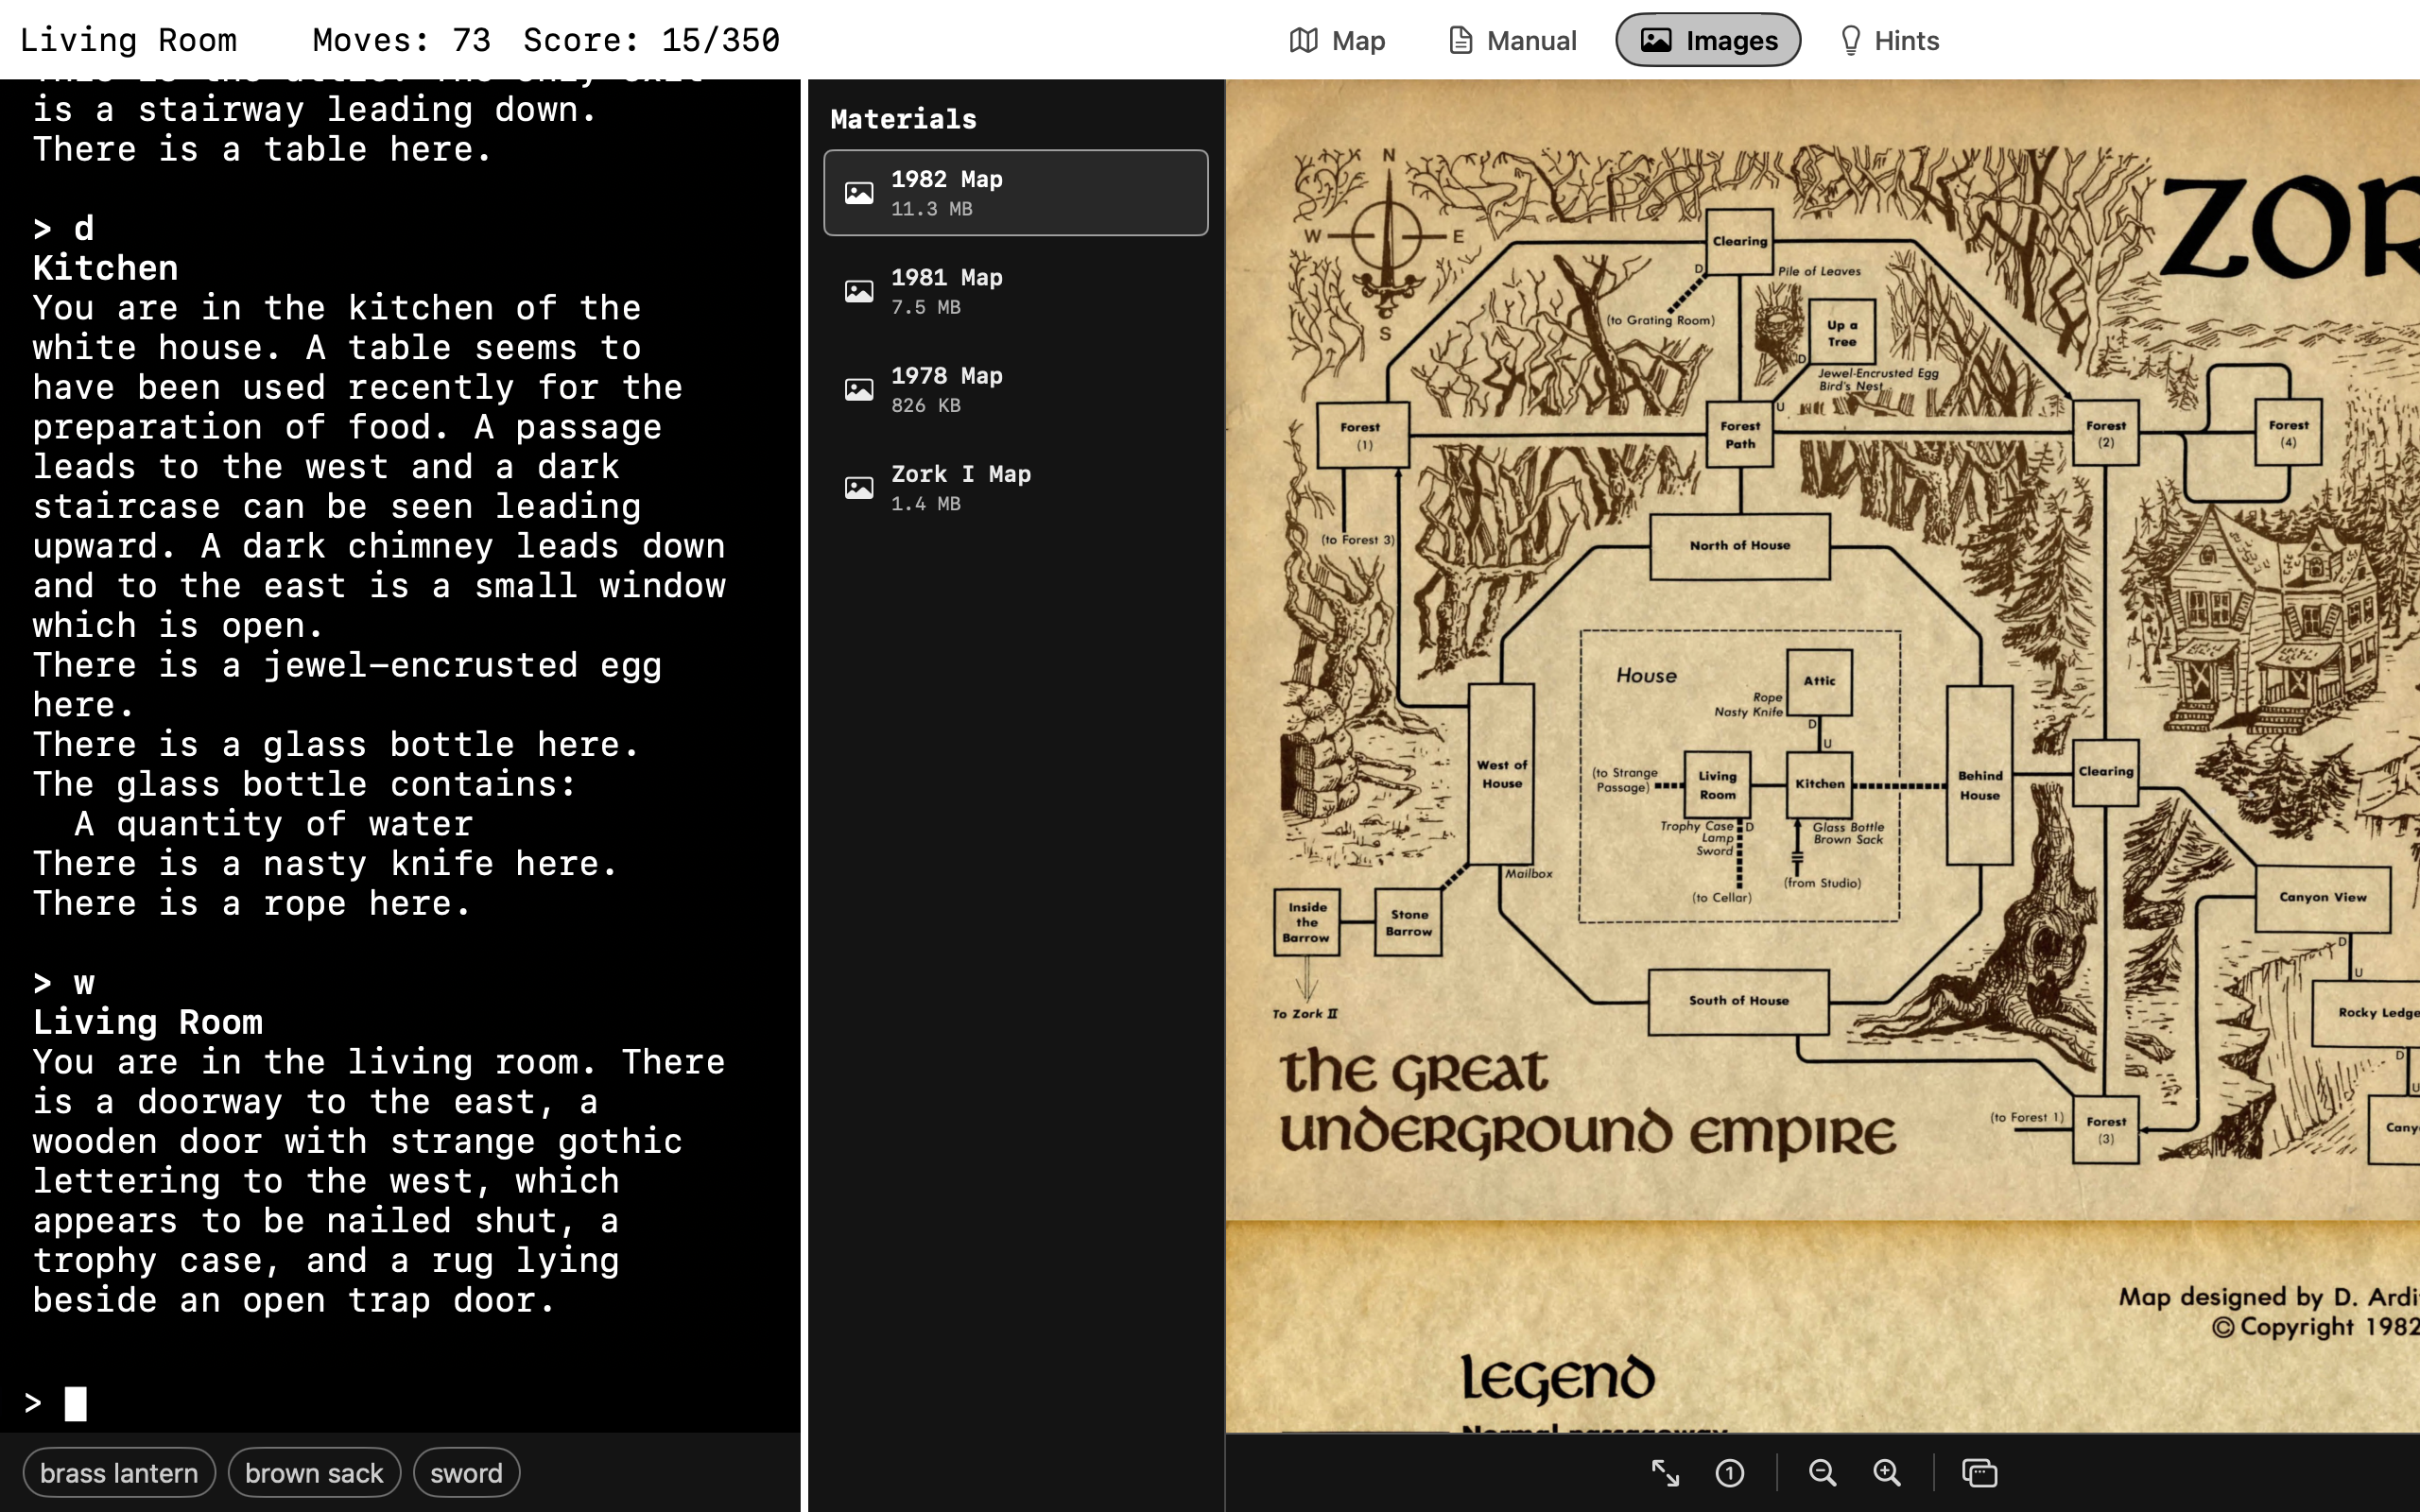Click the Manual tab's document icon
Viewport: 2420px width, 1512px height.
click(x=1460, y=40)
